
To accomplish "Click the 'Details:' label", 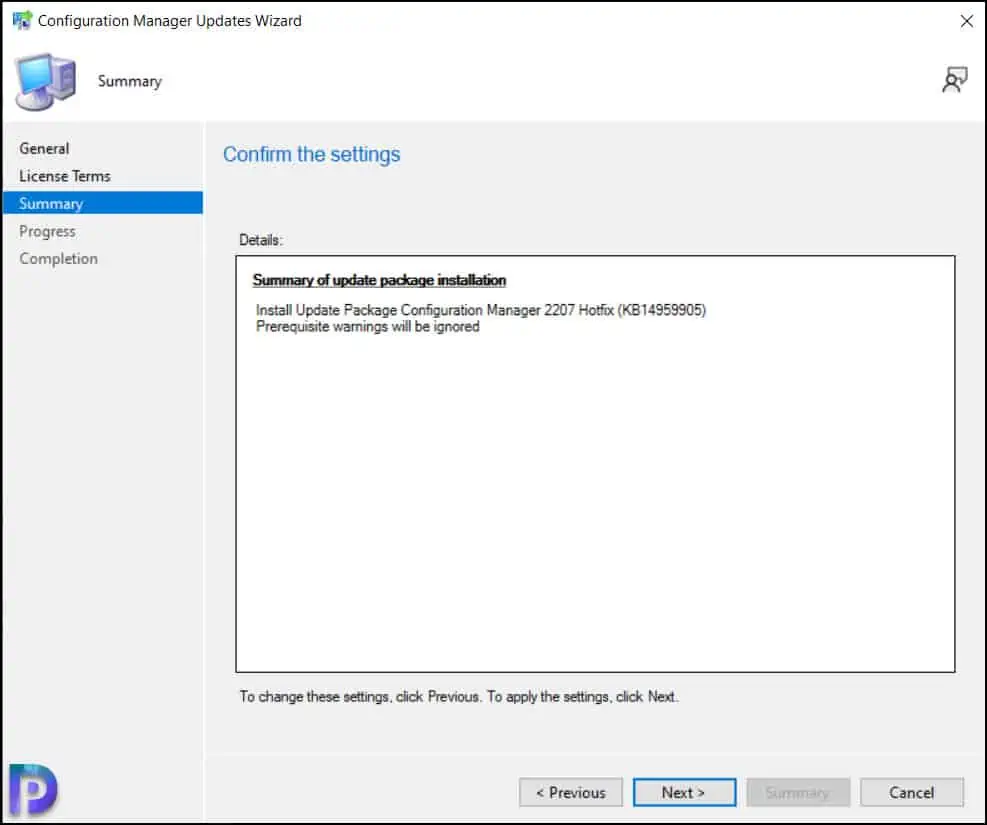I will [261, 240].
